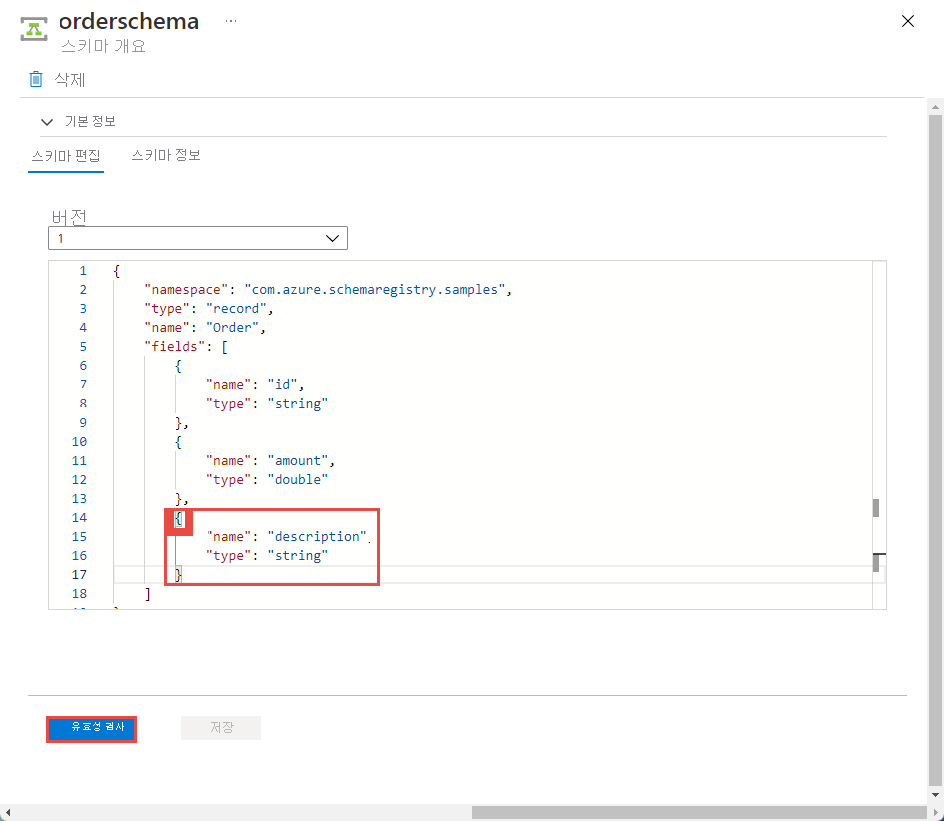Click the page vertical scrollbar thumb
This screenshot has width=944, height=821.
point(935,451)
